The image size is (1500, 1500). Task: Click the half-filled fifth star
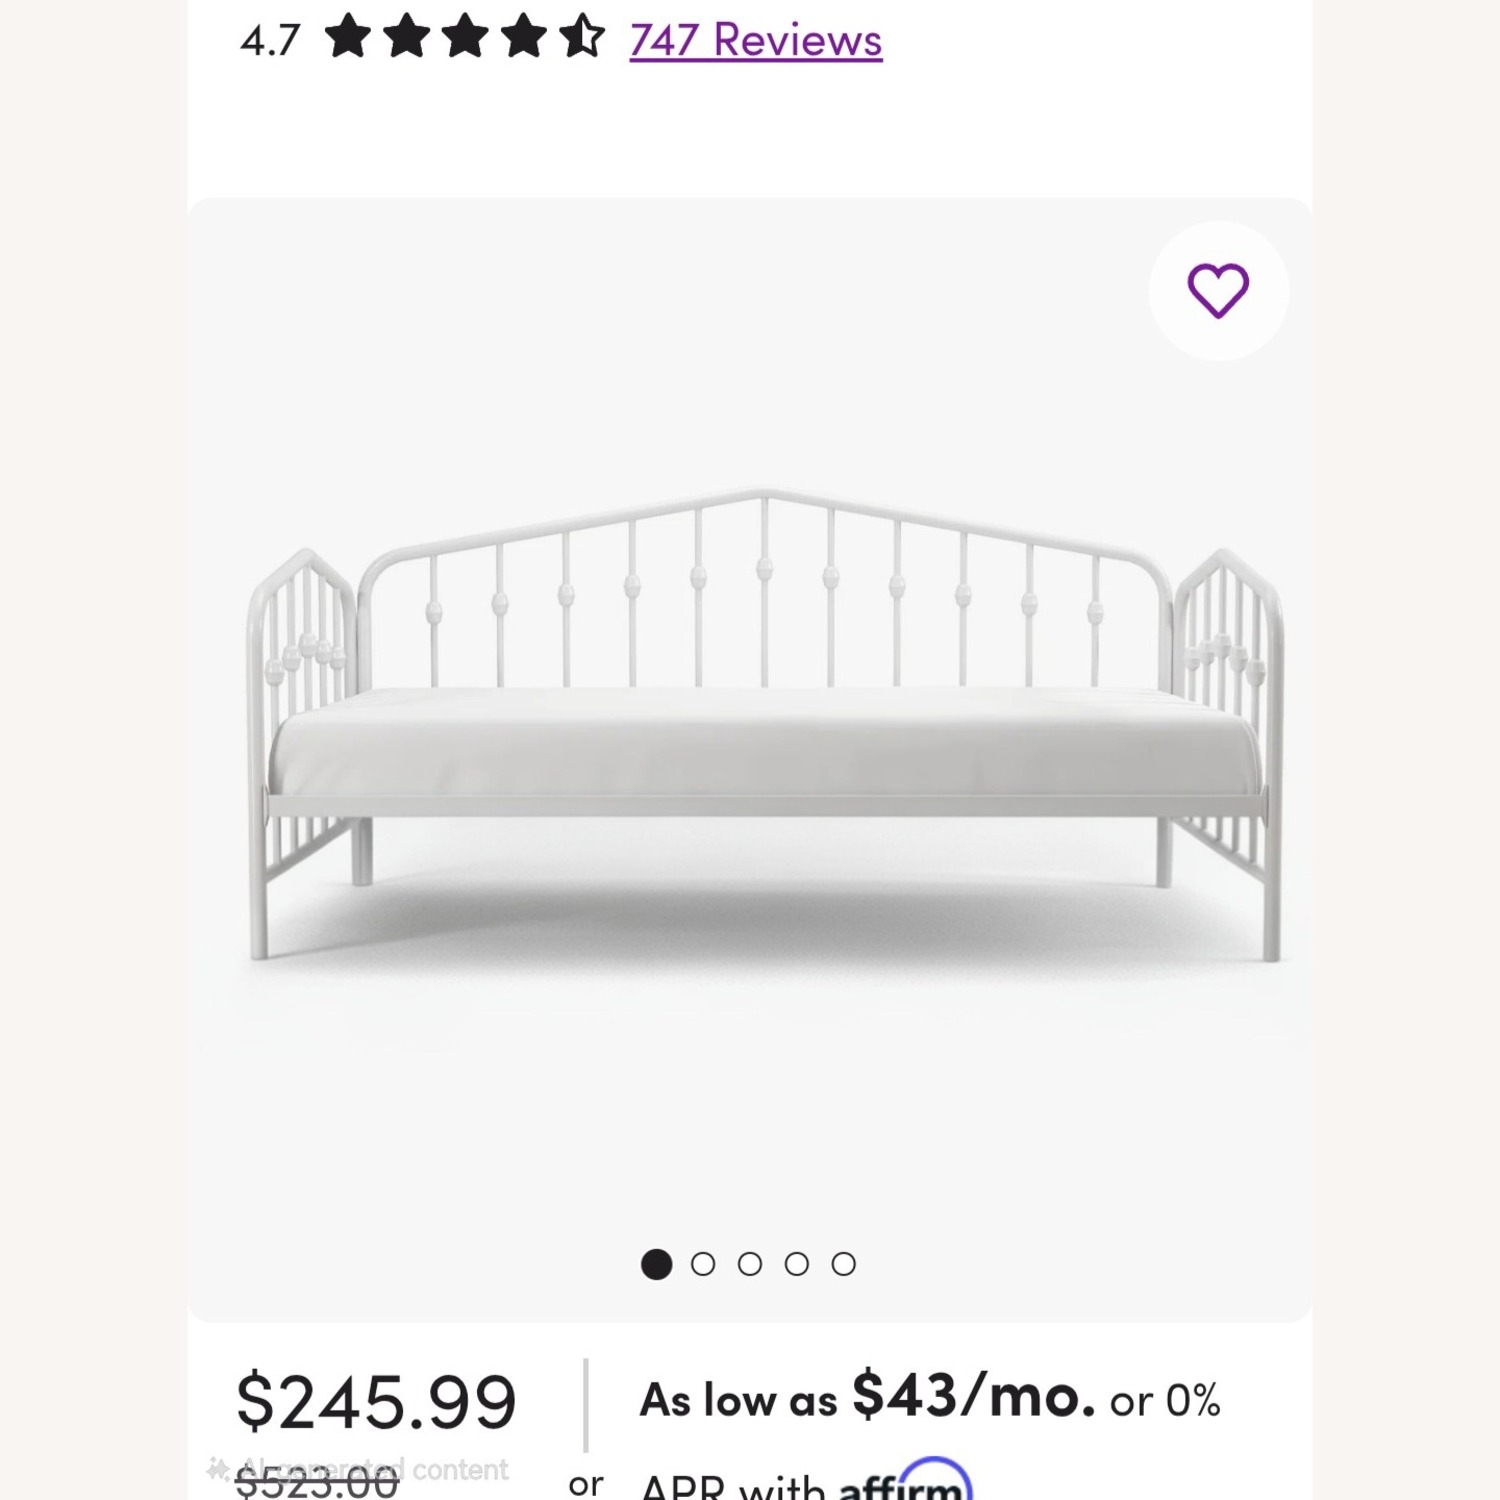pos(580,38)
